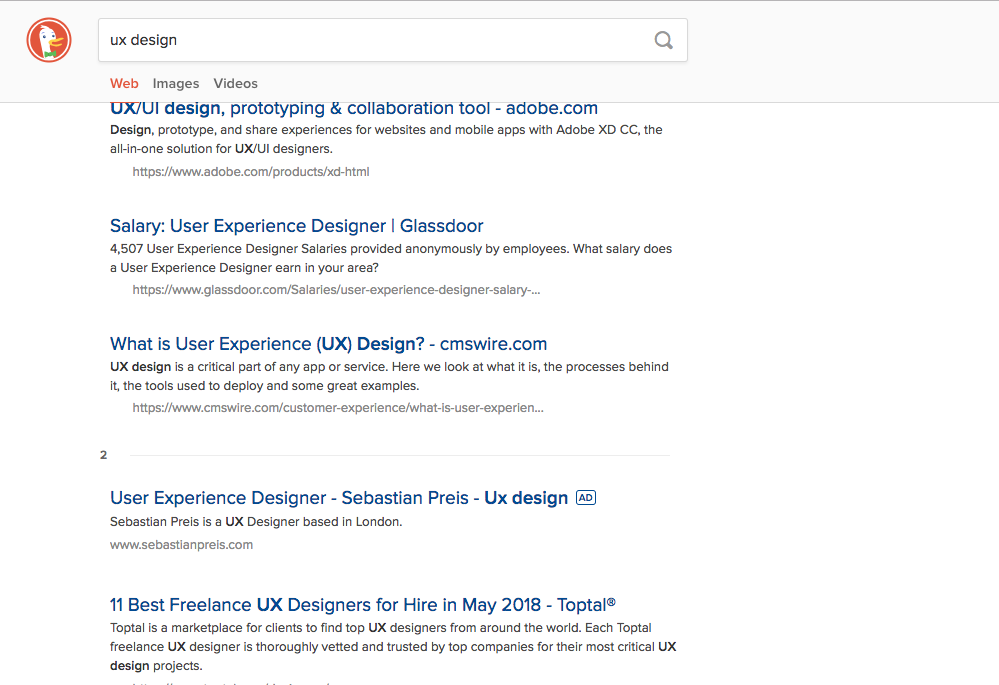Click the AD badge beside Sebastian Preis
Viewport: 999px width, 685px height.
pyautogui.click(x=586, y=498)
